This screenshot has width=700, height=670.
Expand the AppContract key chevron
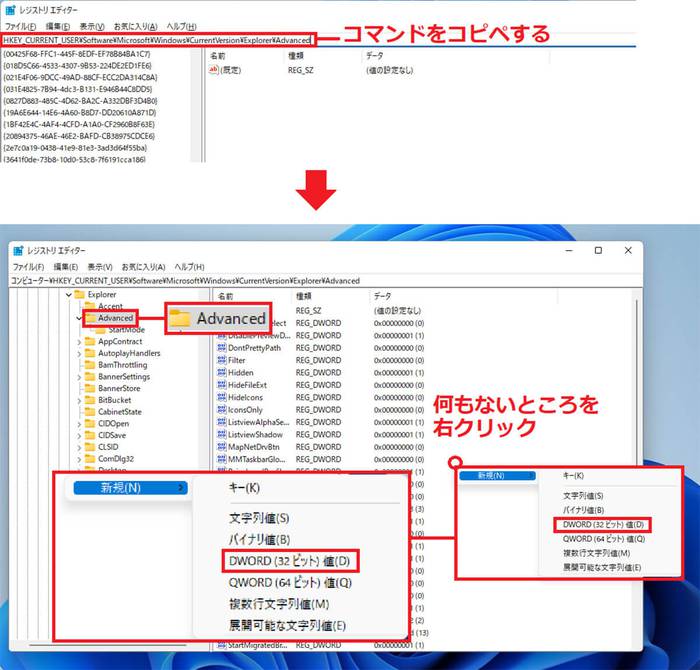pos(79,342)
